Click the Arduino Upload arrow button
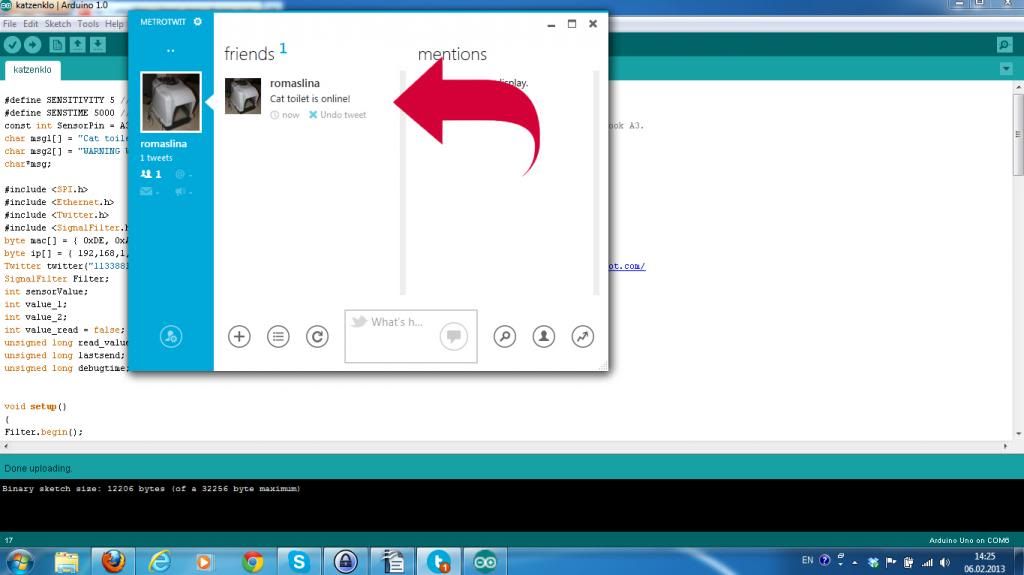The width and height of the screenshot is (1024, 575). (33, 44)
